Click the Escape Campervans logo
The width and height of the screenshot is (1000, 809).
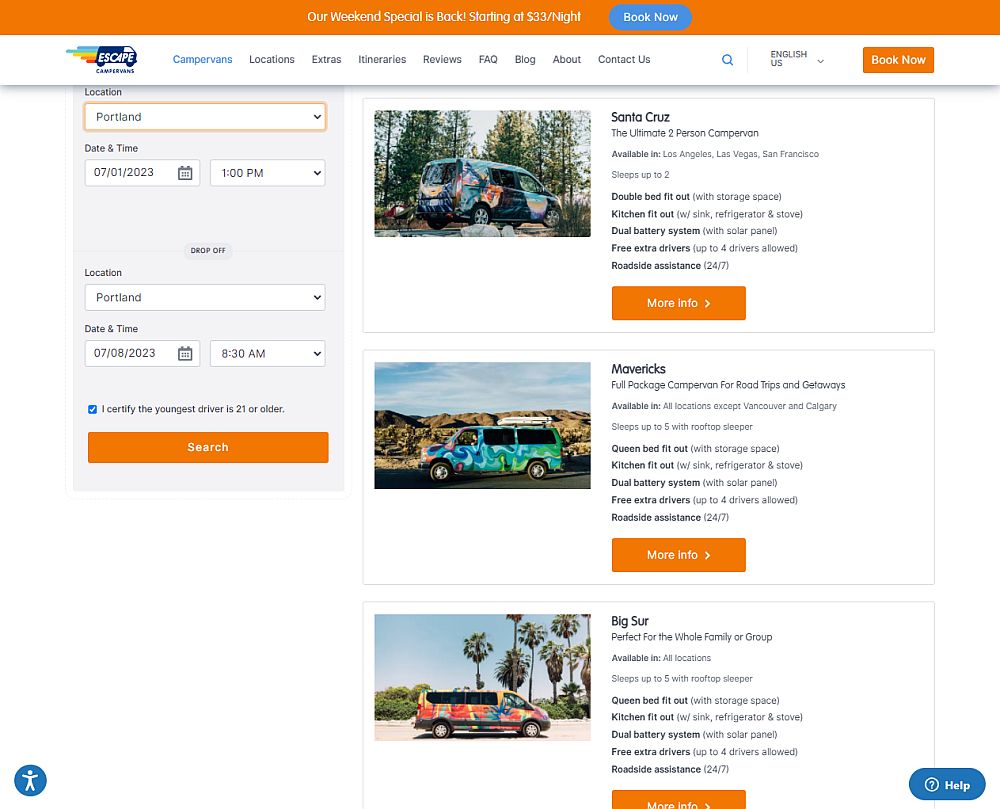100,59
